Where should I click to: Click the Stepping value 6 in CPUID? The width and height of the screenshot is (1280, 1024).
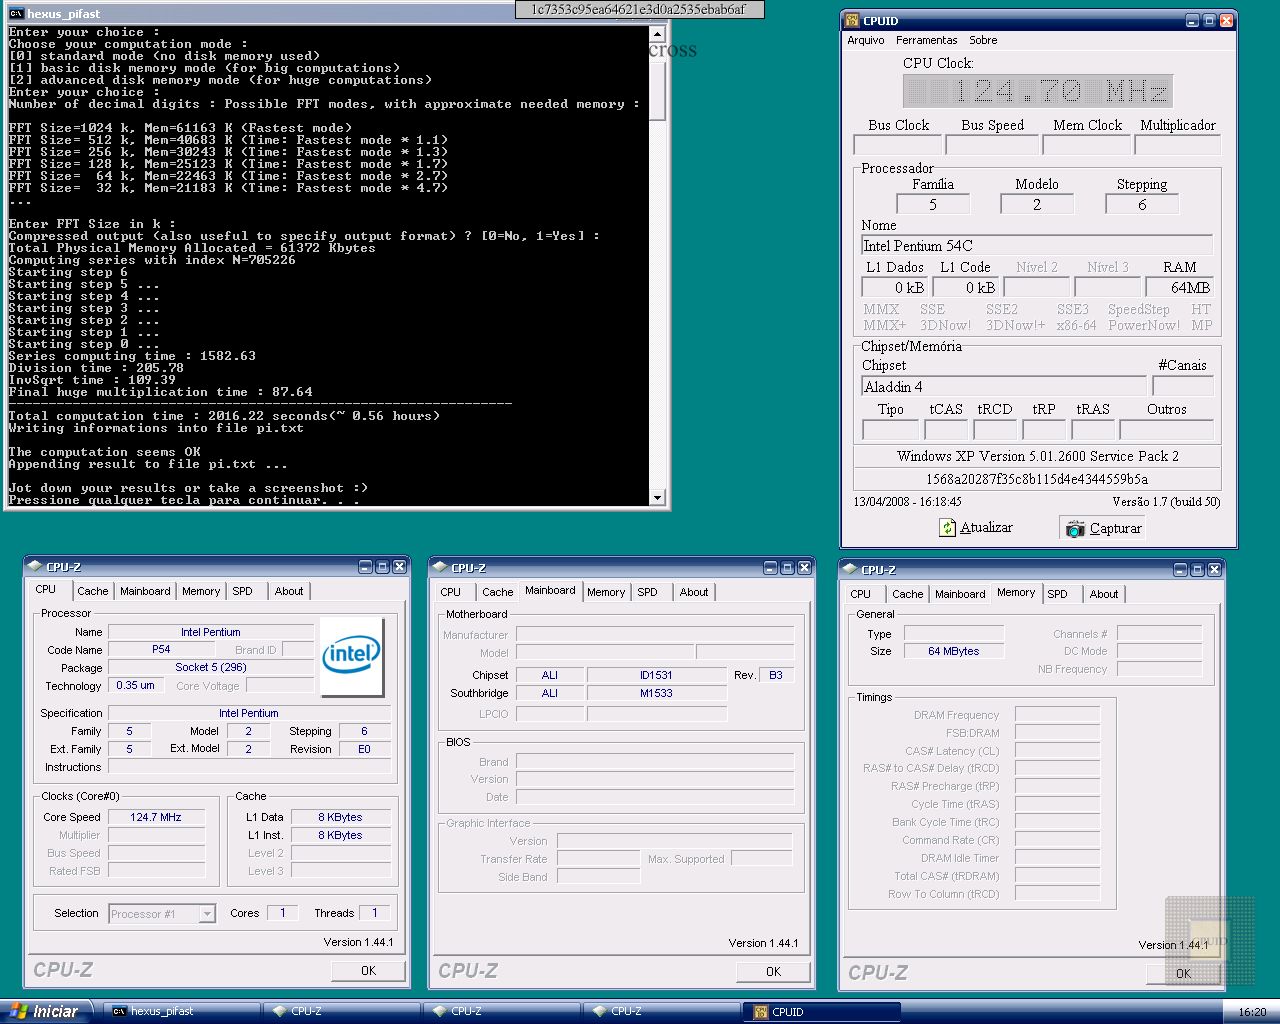click(x=1142, y=204)
